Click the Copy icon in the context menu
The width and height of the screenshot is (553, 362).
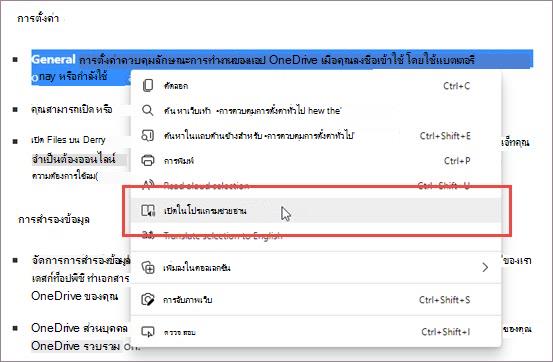(x=148, y=86)
